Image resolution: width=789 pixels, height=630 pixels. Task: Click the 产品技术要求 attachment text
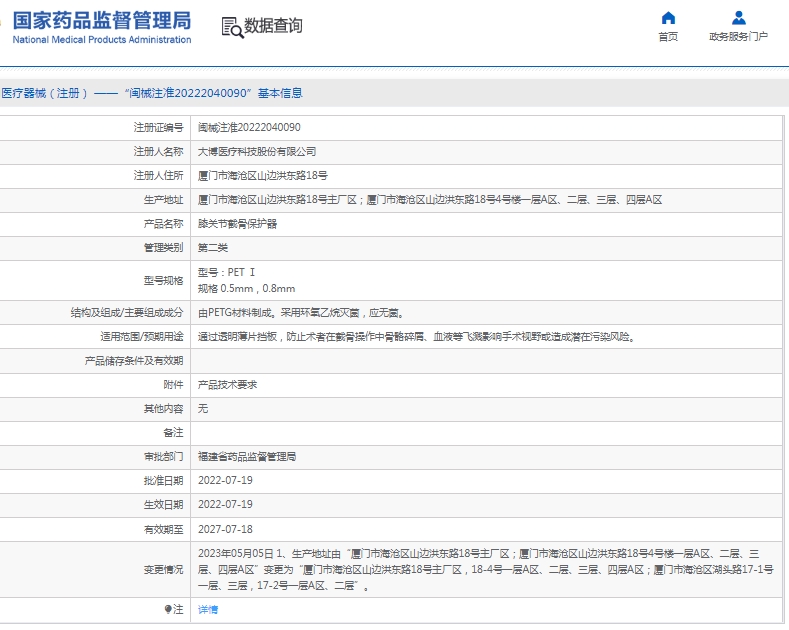click(228, 385)
